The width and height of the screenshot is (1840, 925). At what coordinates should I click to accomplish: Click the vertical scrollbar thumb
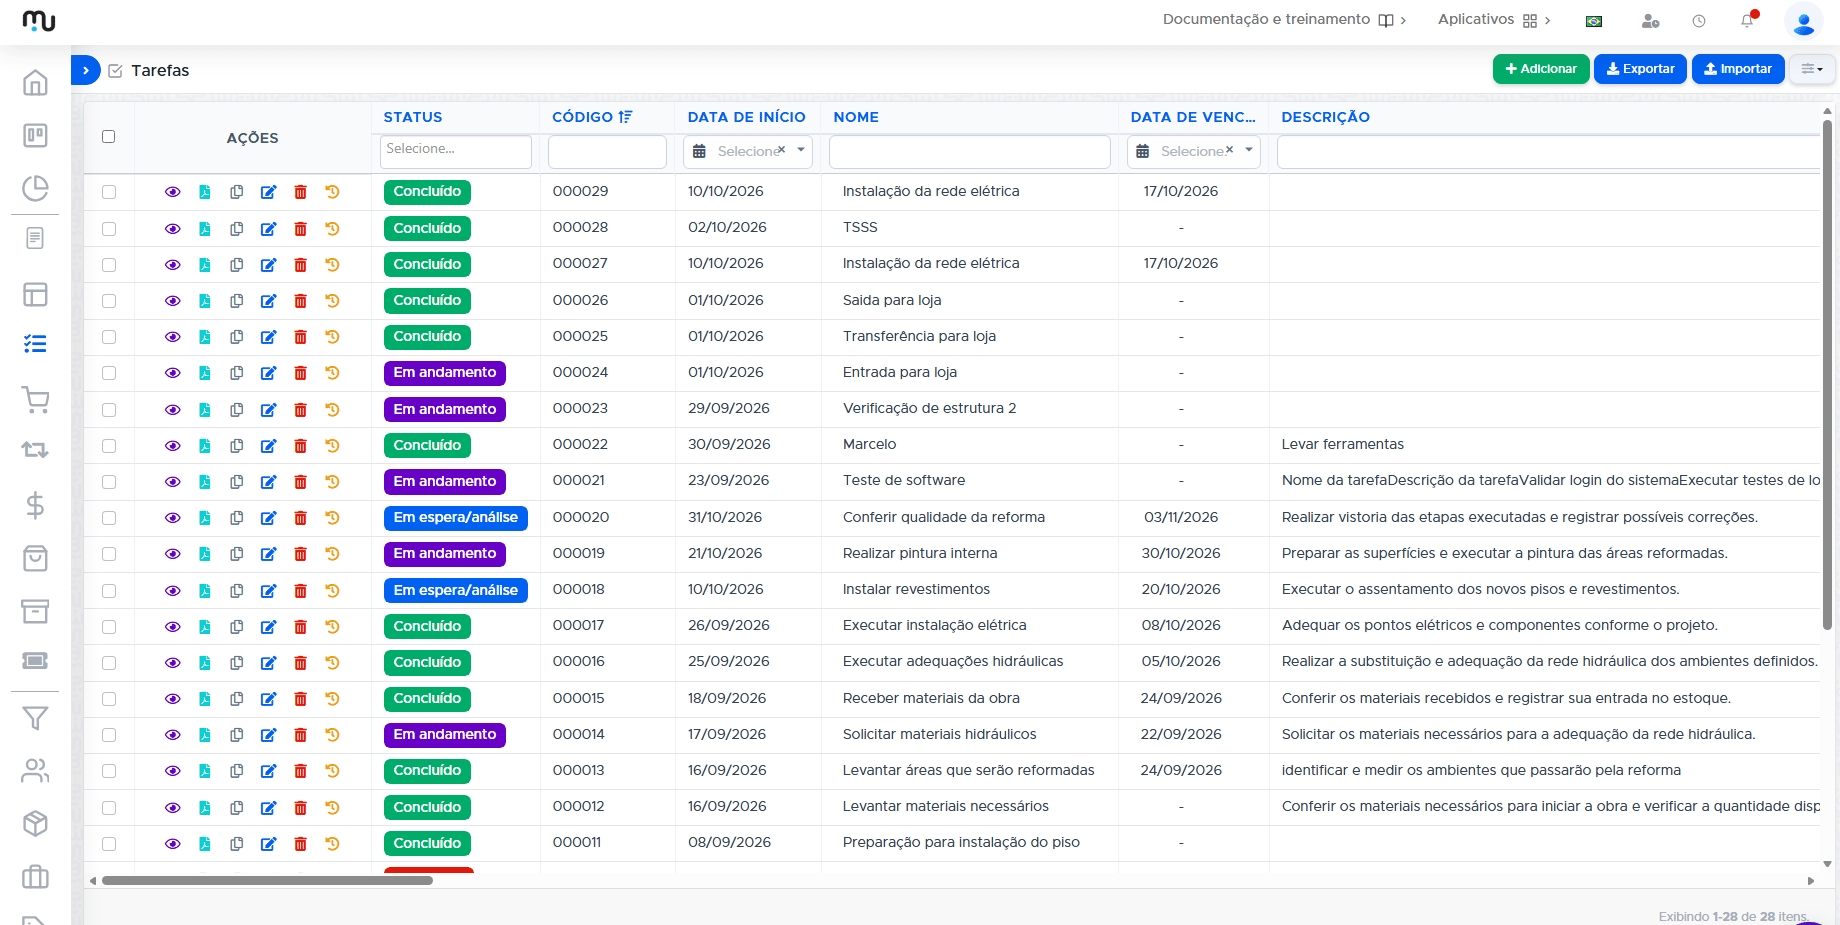[x=1827, y=375]
